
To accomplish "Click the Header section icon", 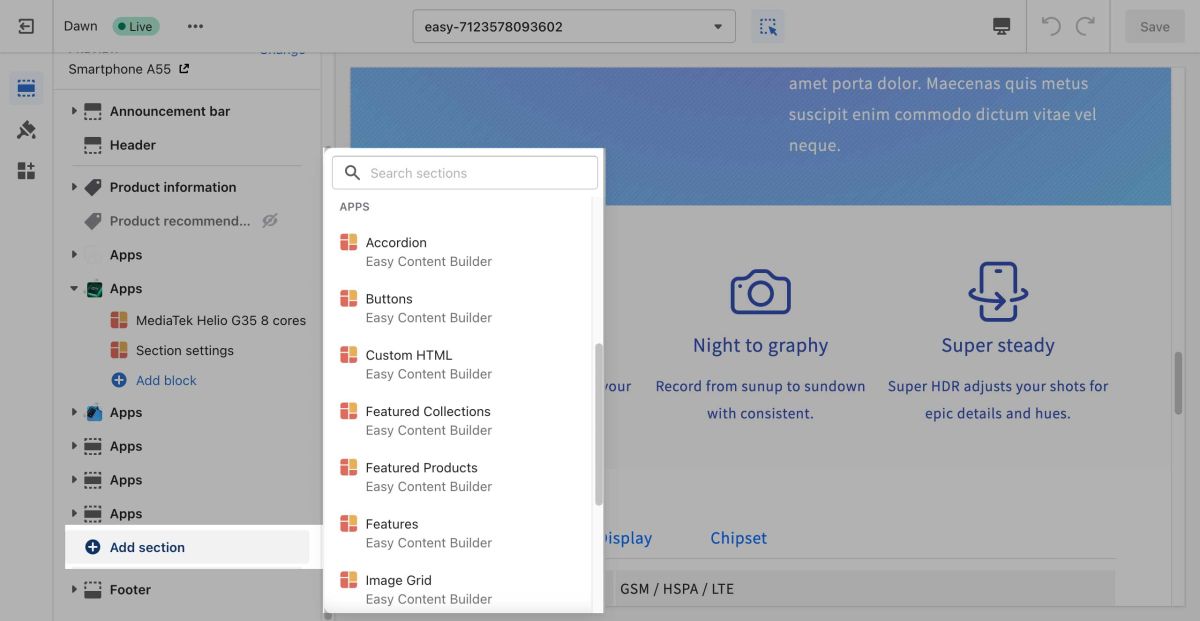I will [x=93, y=145].
